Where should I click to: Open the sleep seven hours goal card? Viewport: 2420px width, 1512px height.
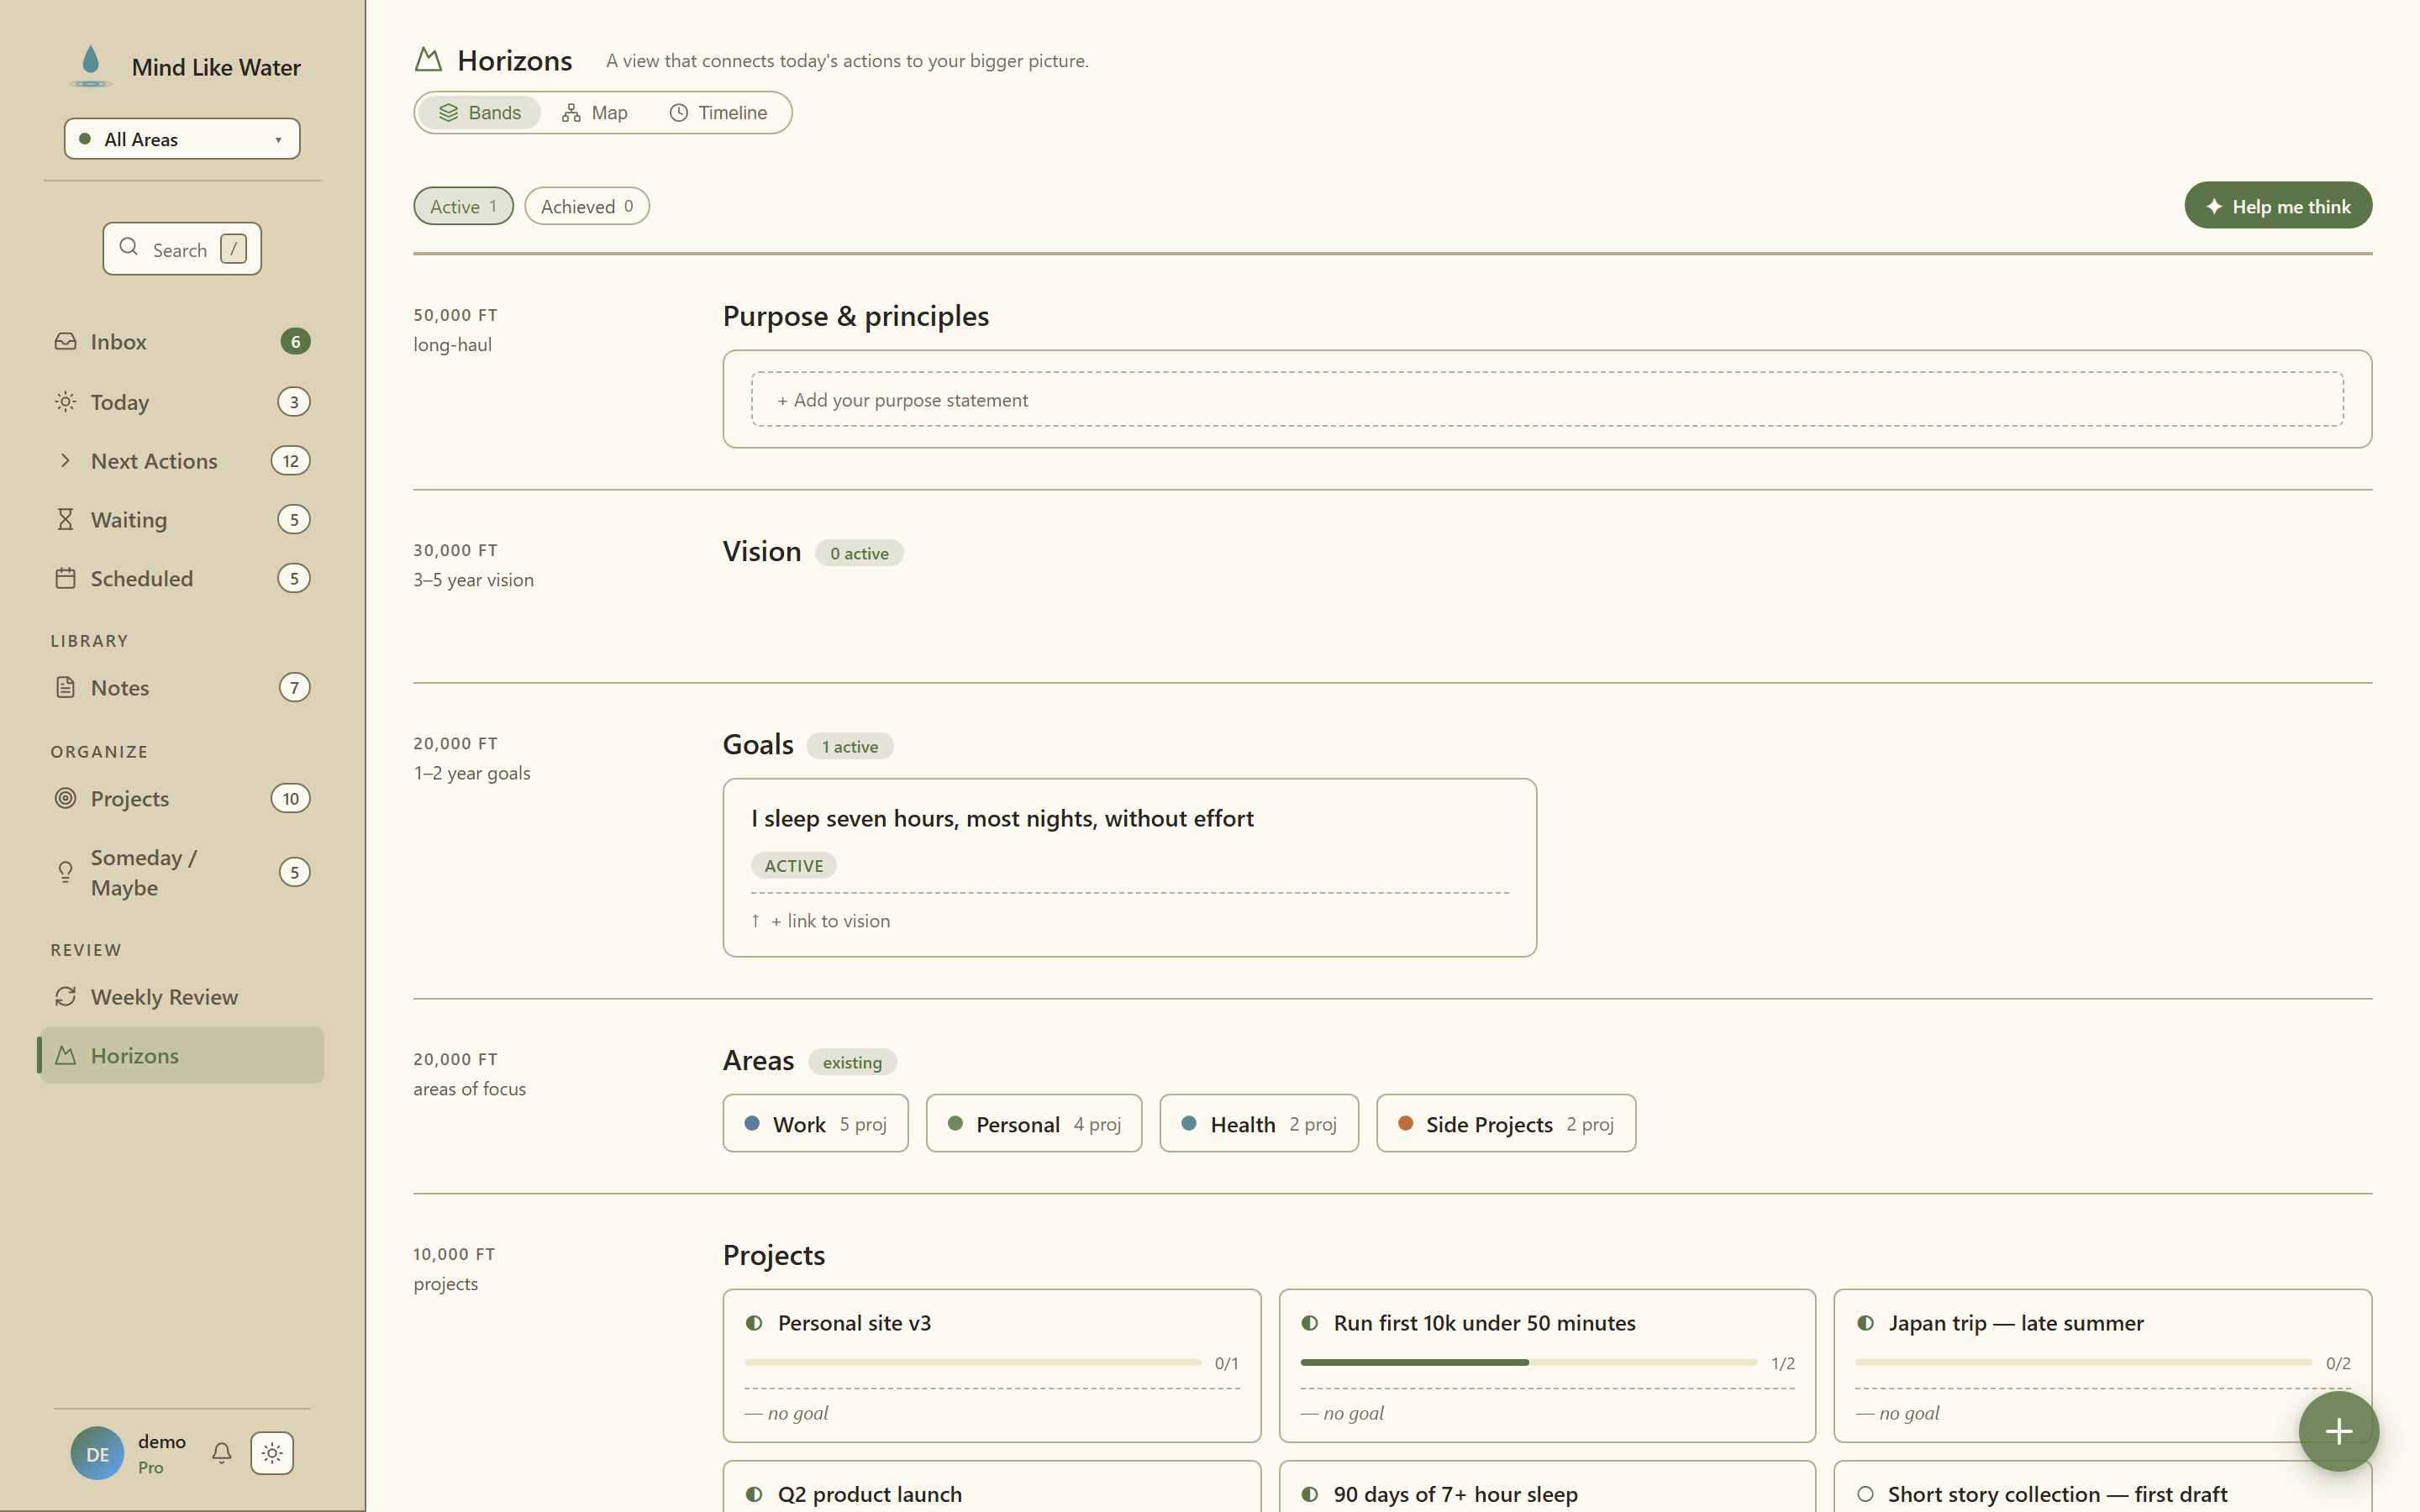tap(1129, 867)
